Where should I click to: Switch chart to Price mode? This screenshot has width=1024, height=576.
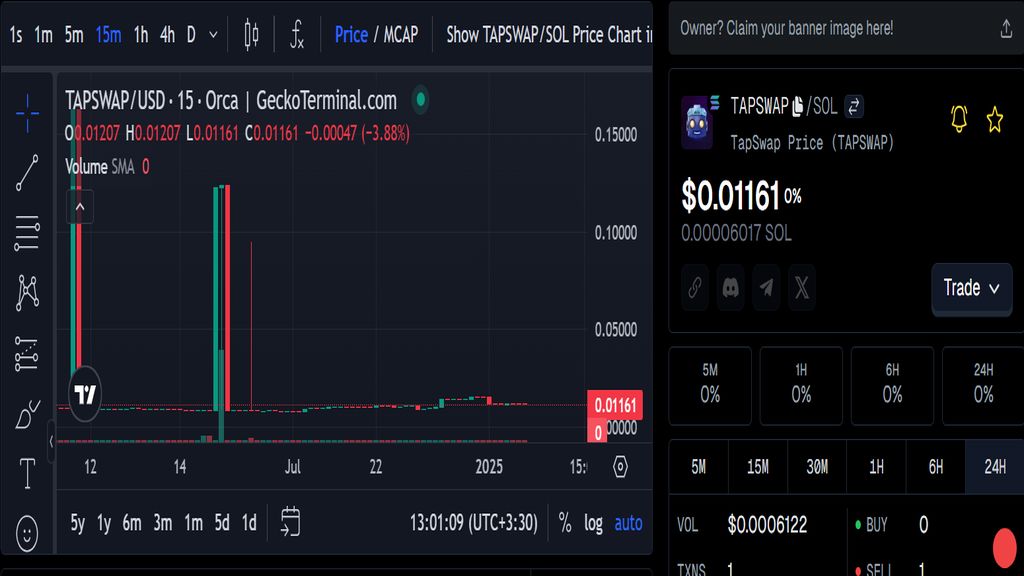(x=351, y=35)
